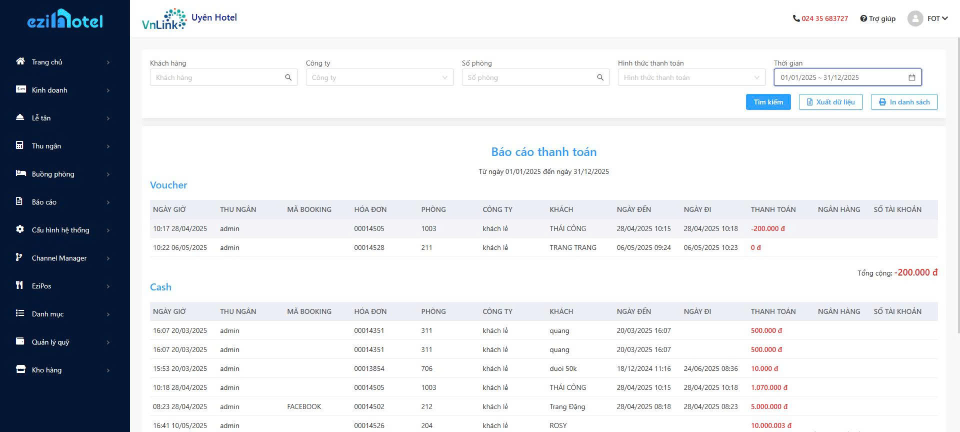This screenshot has width=960, height=432.
Task: Click the -200.000 đ voucher payment cell
Action: point(770,228)
